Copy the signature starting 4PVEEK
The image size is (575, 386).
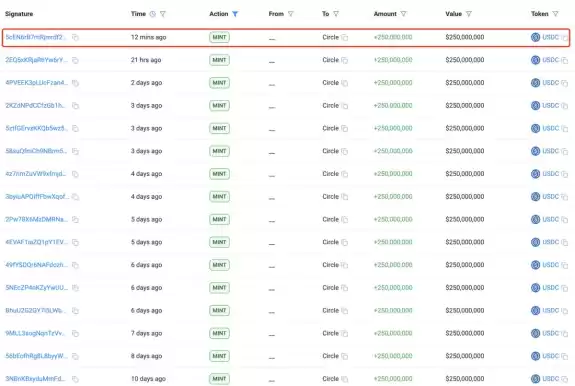point(75,83)
